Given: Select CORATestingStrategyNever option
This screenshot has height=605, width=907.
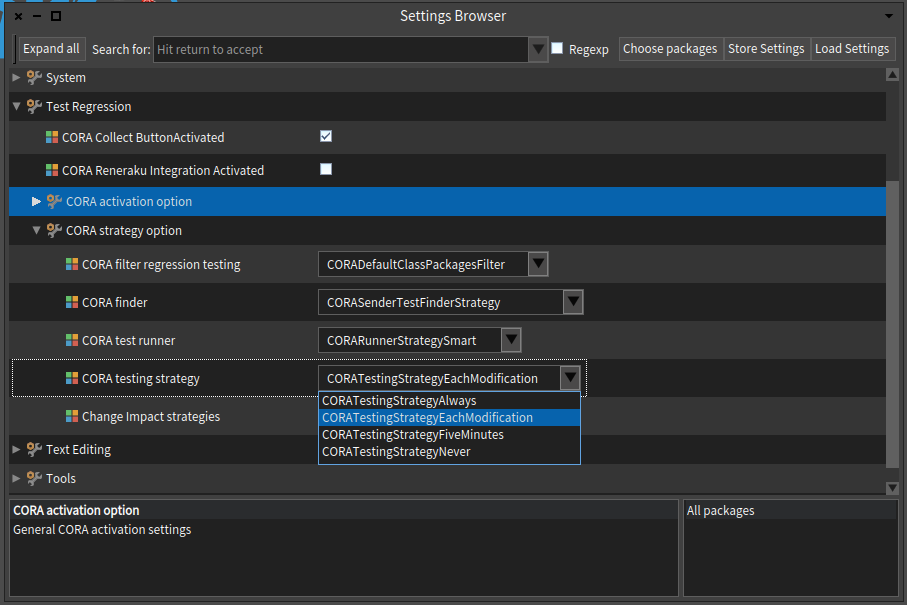Looking at the screenshot, I should point(449,451).
